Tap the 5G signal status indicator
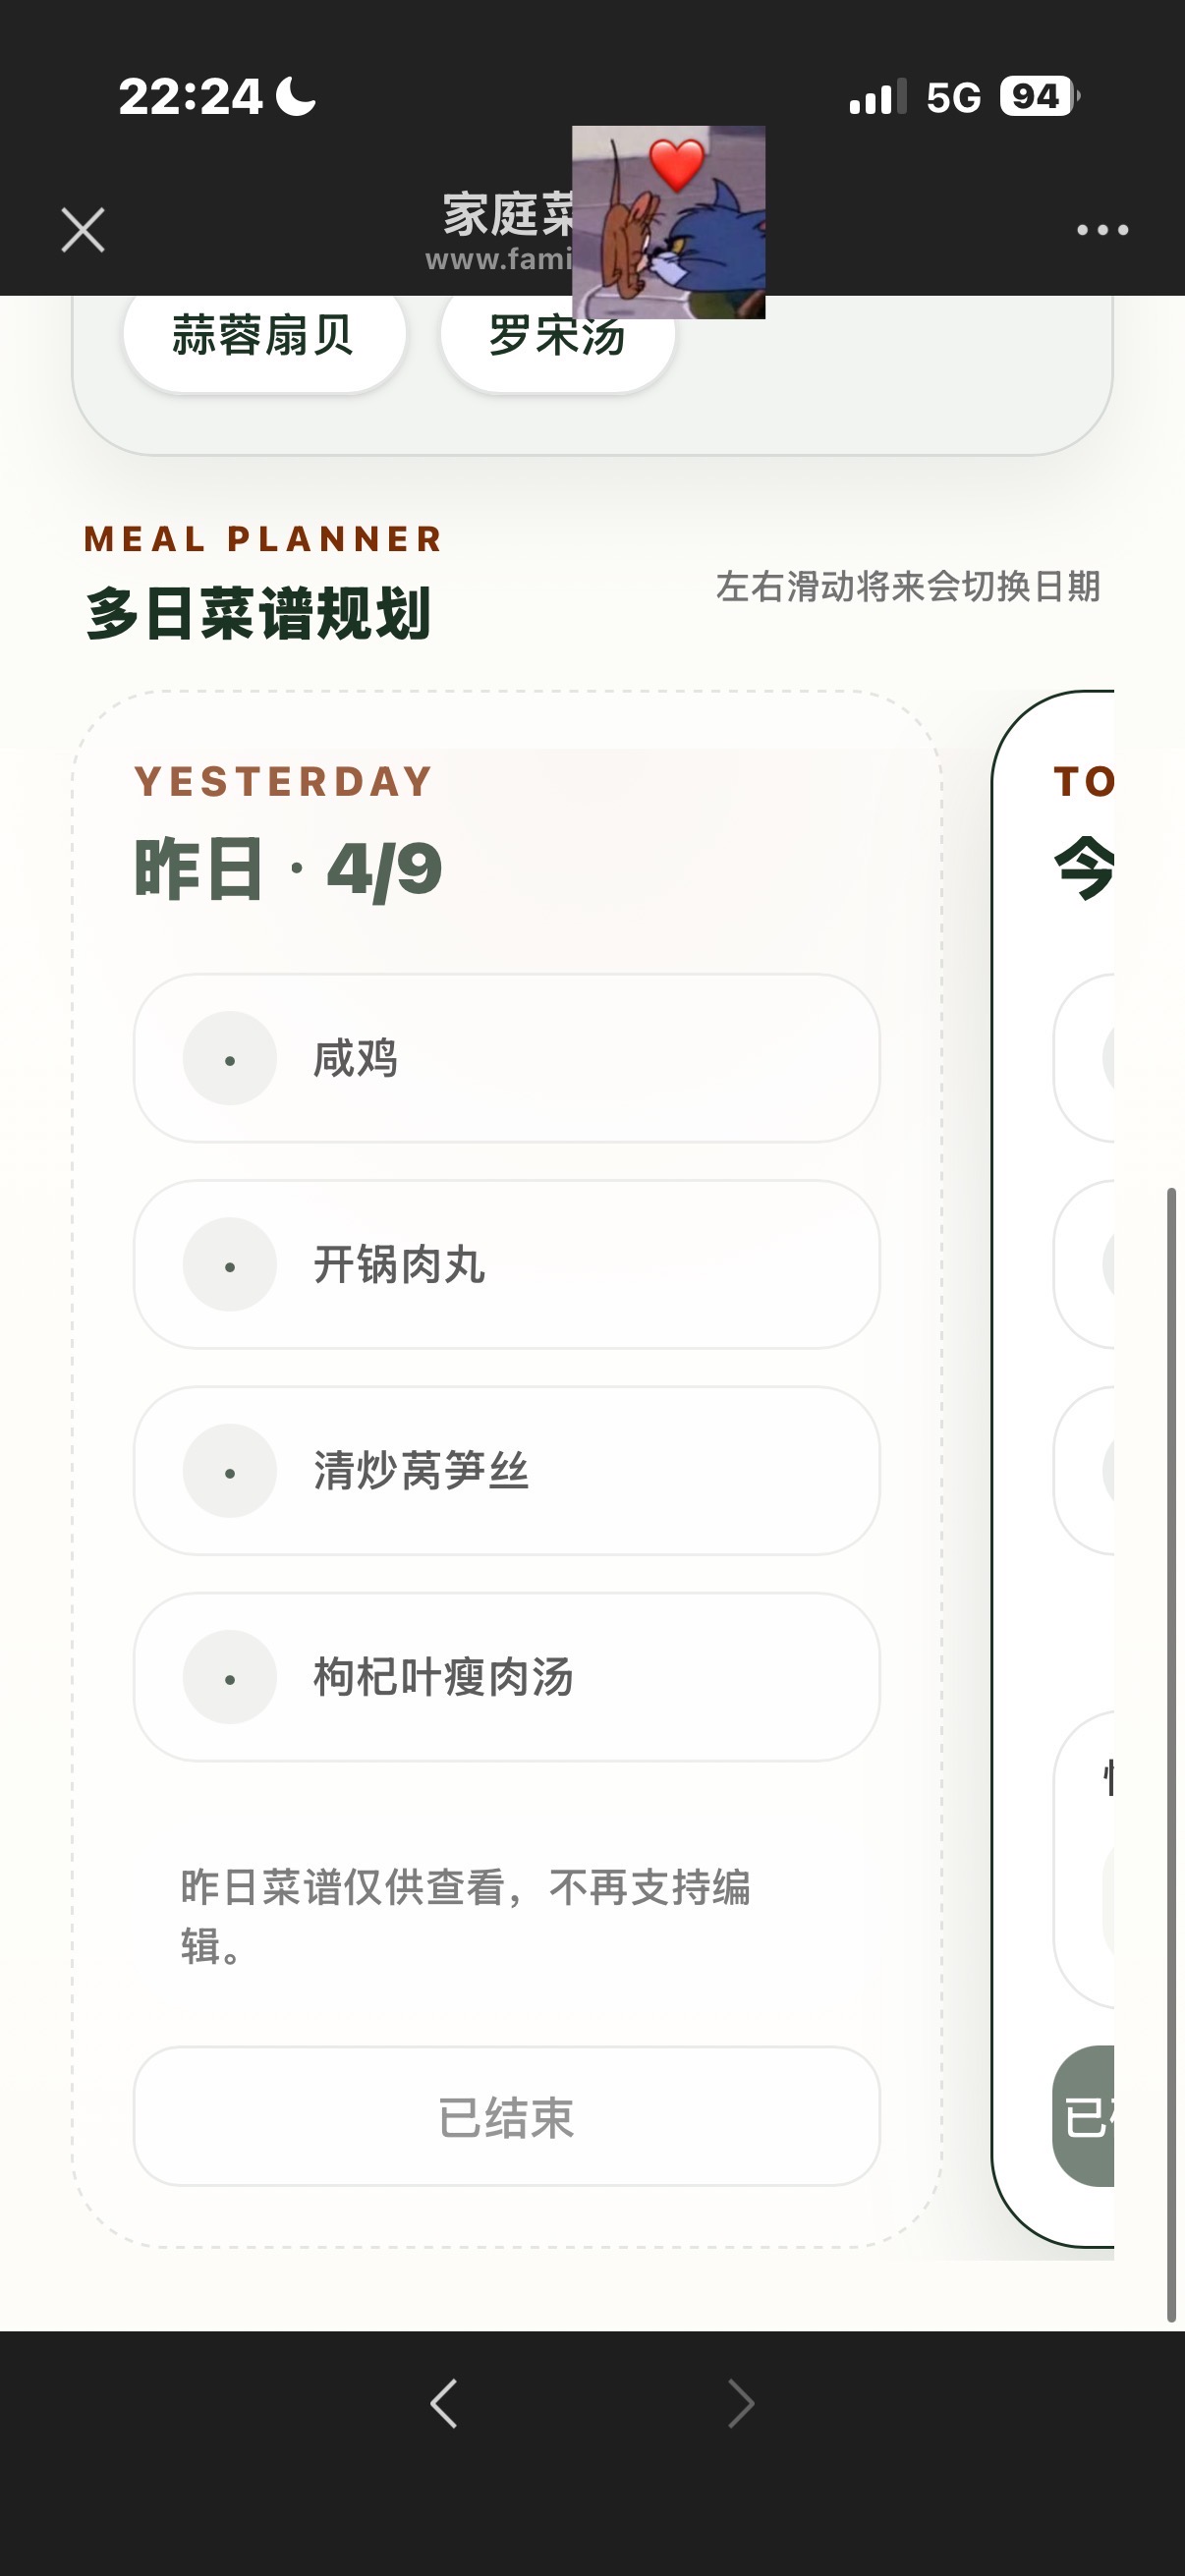This screenshot has height=2576, width=1185. point(953,98)
